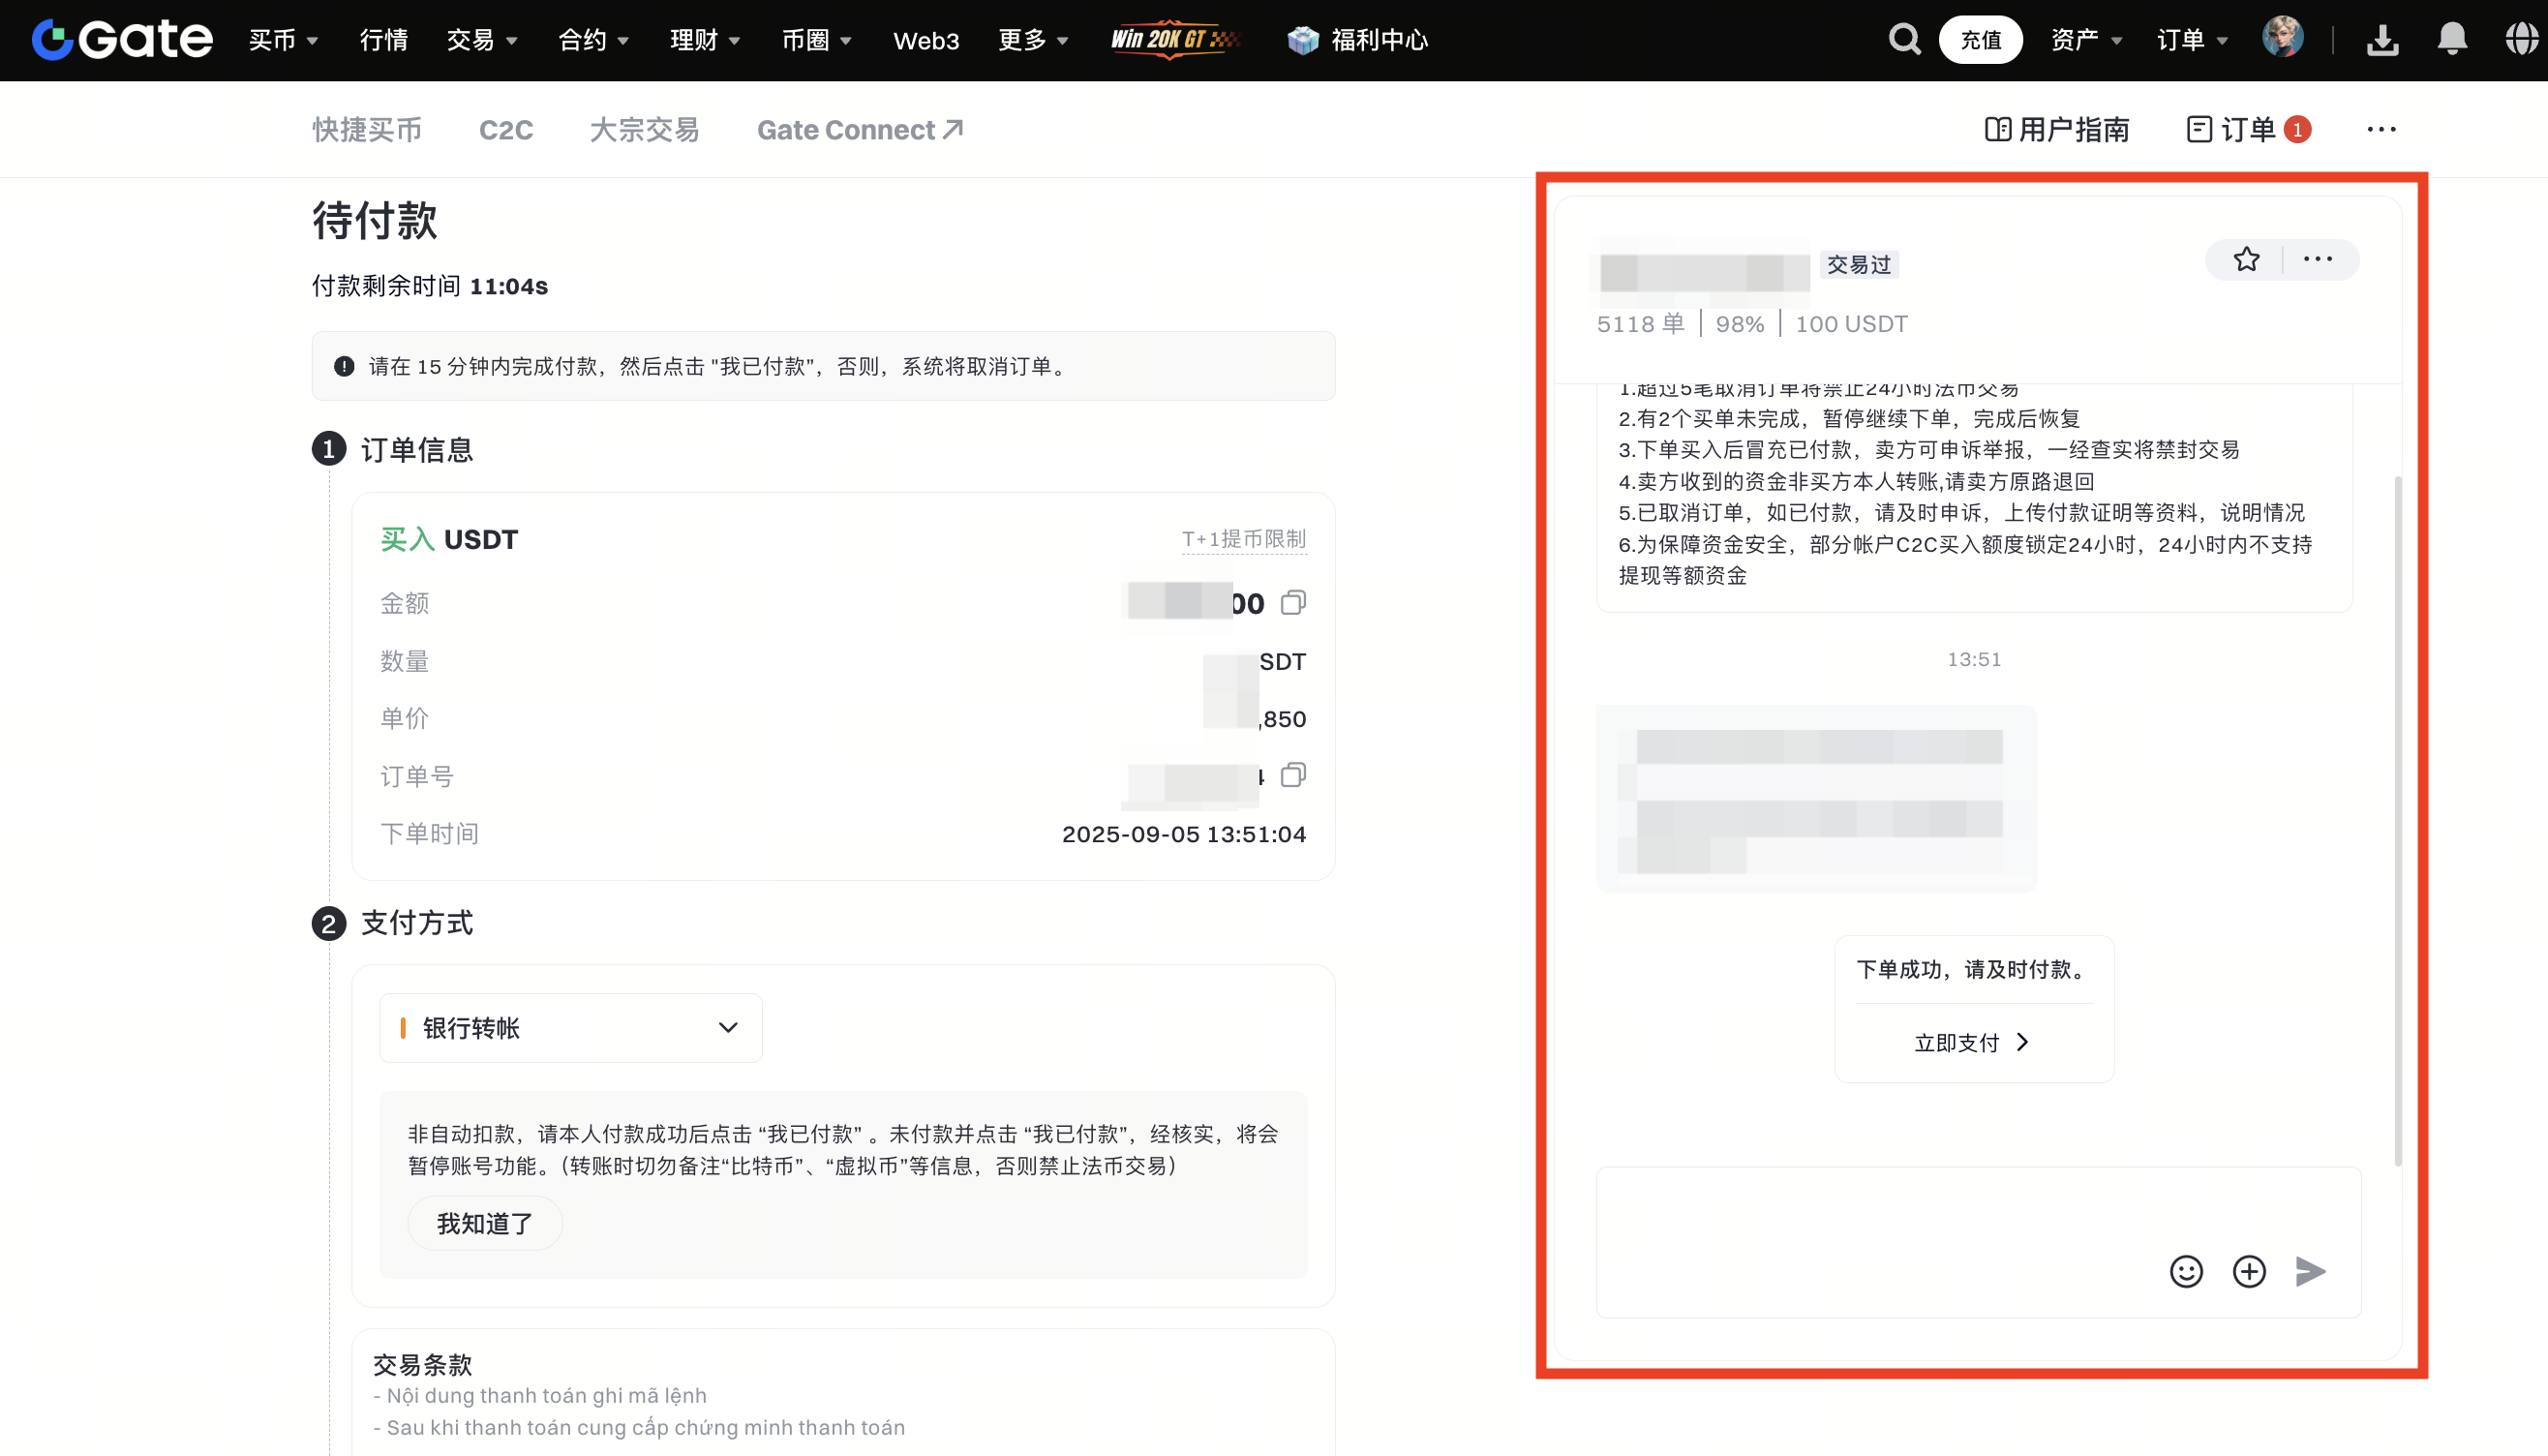Switch to the C2C tab
Viewport: 2548px width, 1456px height.
click(x=506, y=130)
